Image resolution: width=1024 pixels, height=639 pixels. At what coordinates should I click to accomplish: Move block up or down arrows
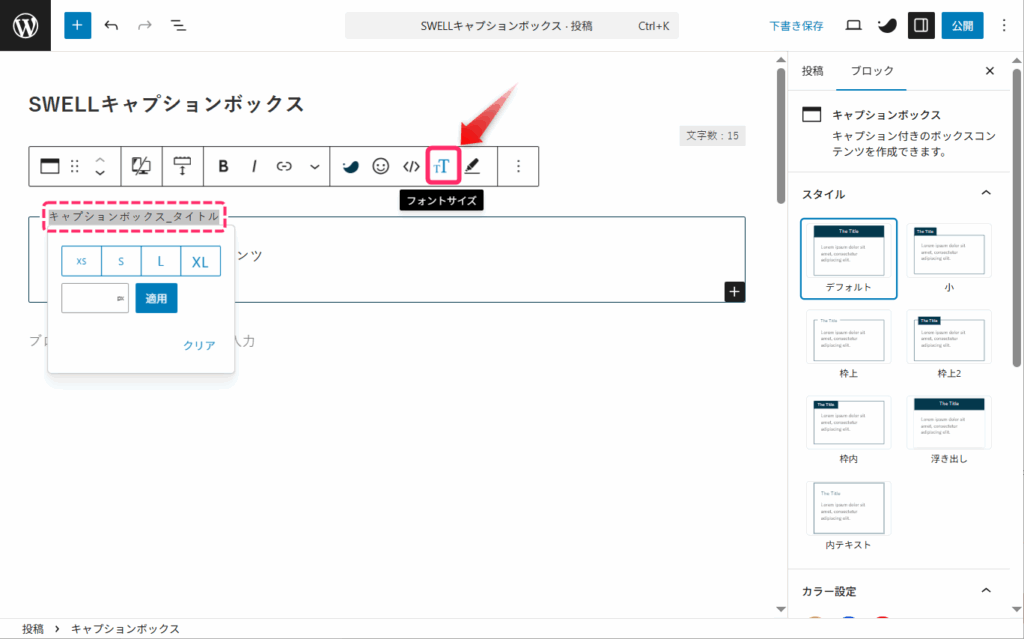click(x=100, y=166)
